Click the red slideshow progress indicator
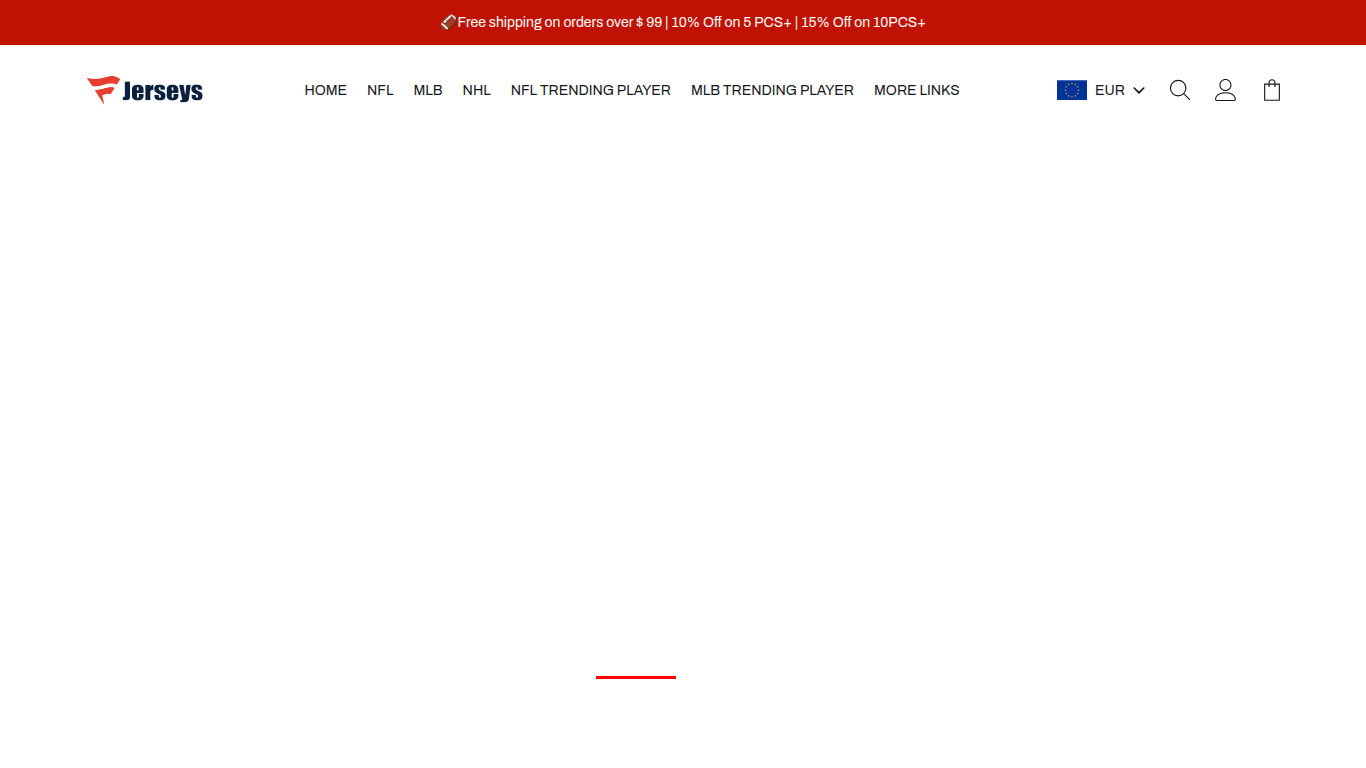 [x=636, y=677]
